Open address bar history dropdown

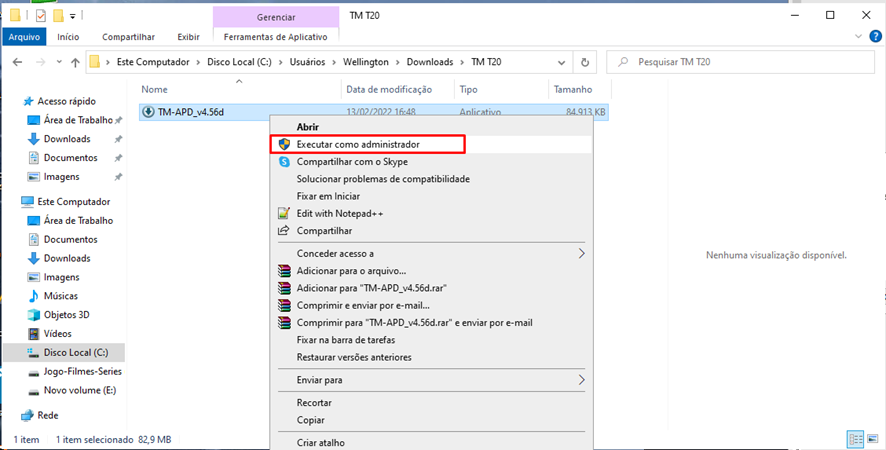coord(562,62)
